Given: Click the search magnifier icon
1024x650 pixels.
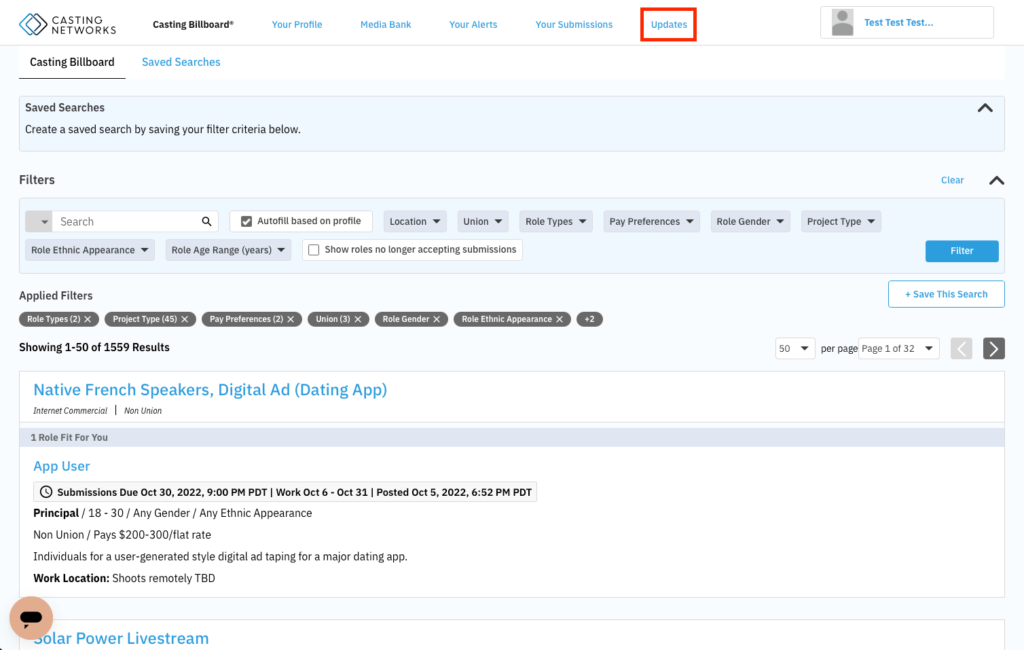Looking at the screenshot, I should coord(206,221).
